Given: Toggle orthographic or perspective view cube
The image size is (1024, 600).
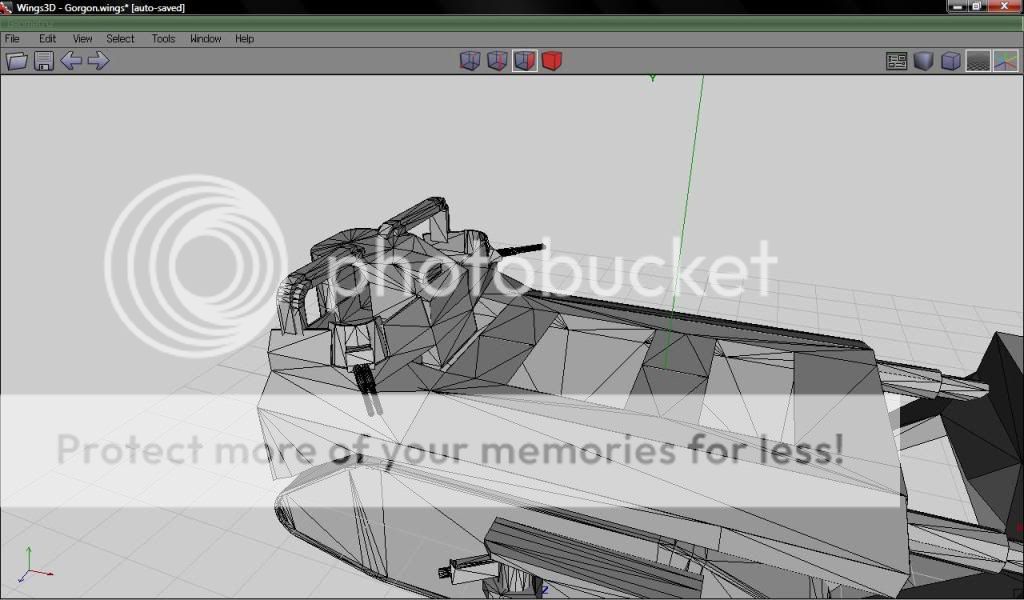Looking at the screenshot, I should tap(950, 61).
